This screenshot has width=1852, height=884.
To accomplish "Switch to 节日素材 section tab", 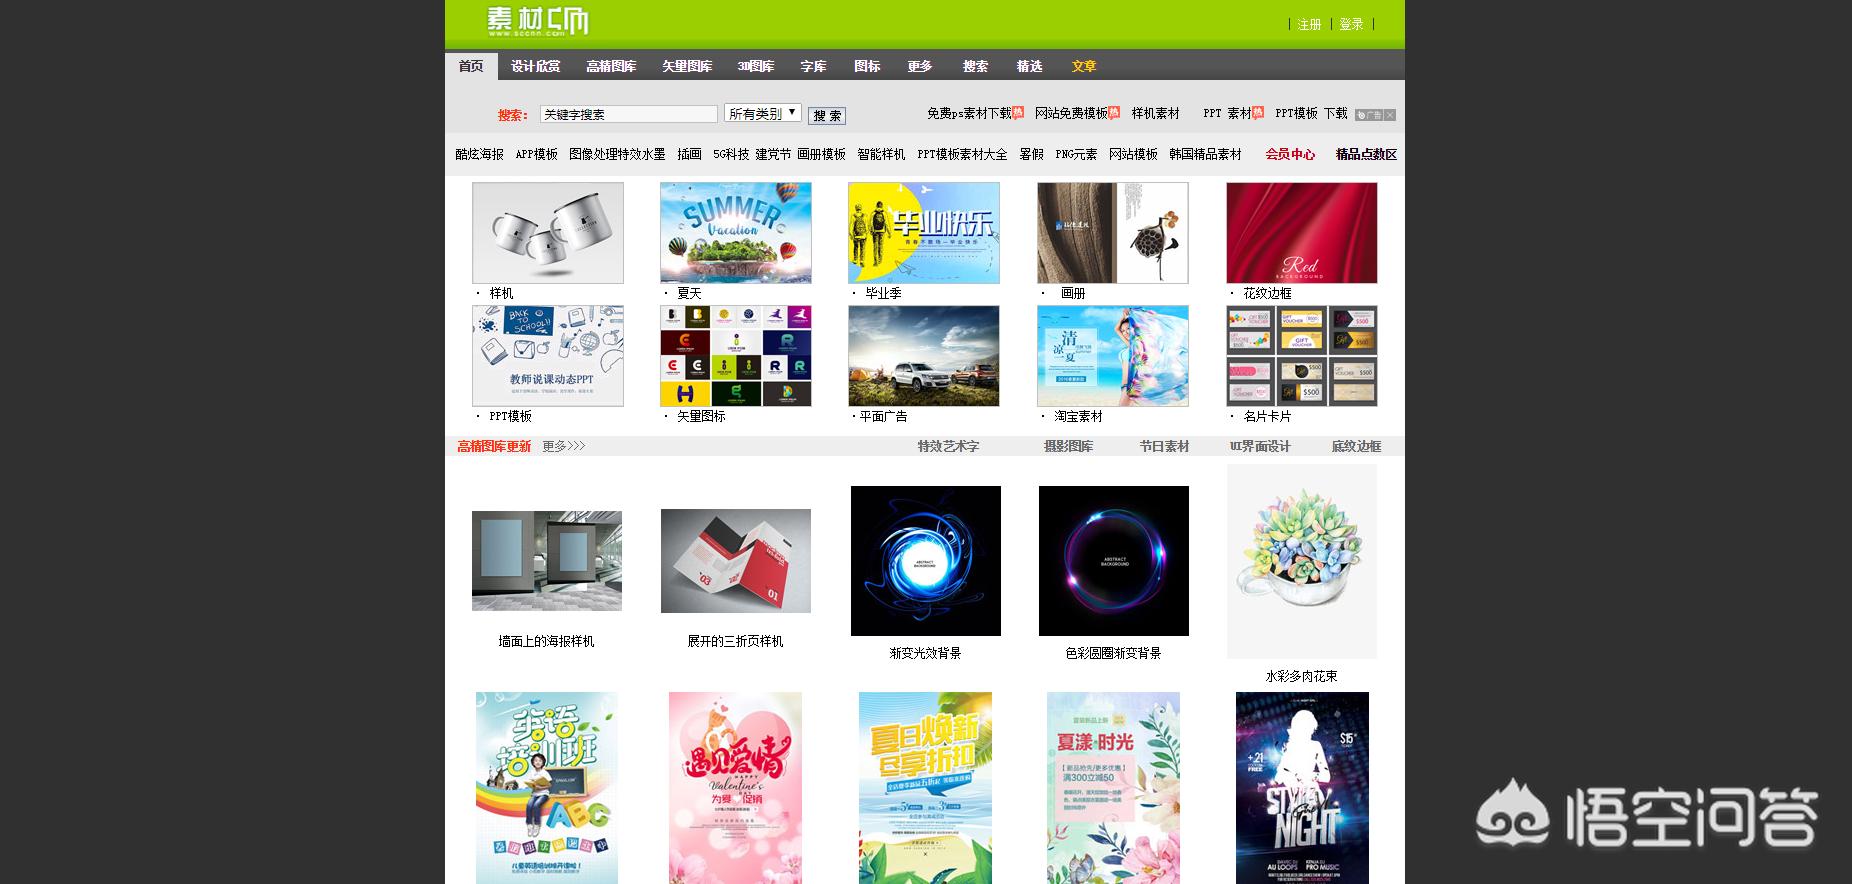I will (x=1164, y=446).
